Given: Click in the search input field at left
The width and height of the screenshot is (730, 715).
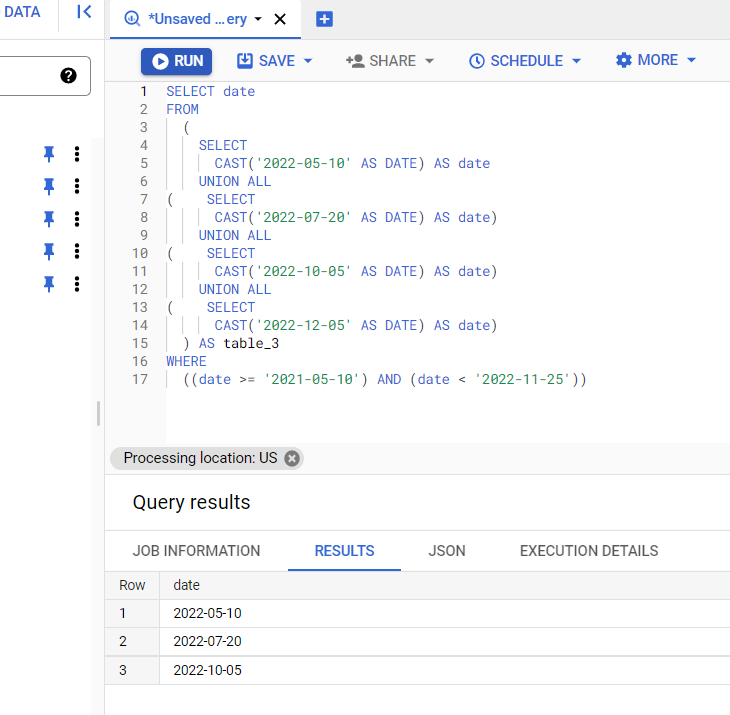Looking at the screenshot, I should (44, 76).
